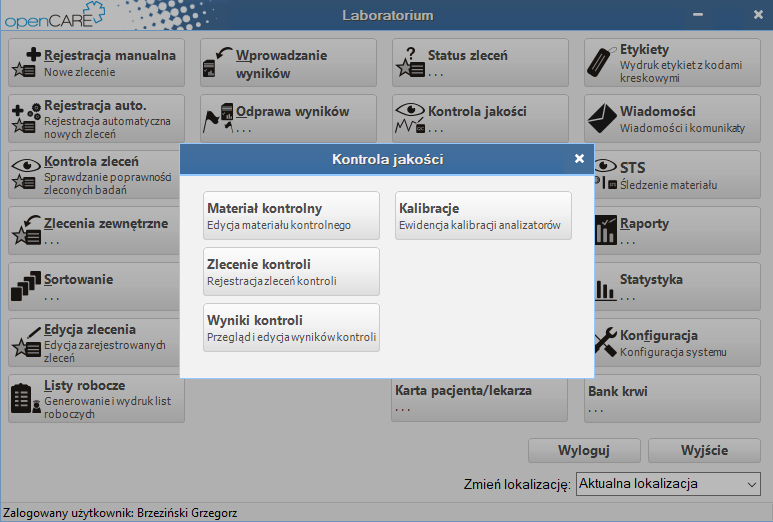This screenshot has width=773, height=522.
Task: Click the Kontrola zleceń eye icon
Action: 26,174
